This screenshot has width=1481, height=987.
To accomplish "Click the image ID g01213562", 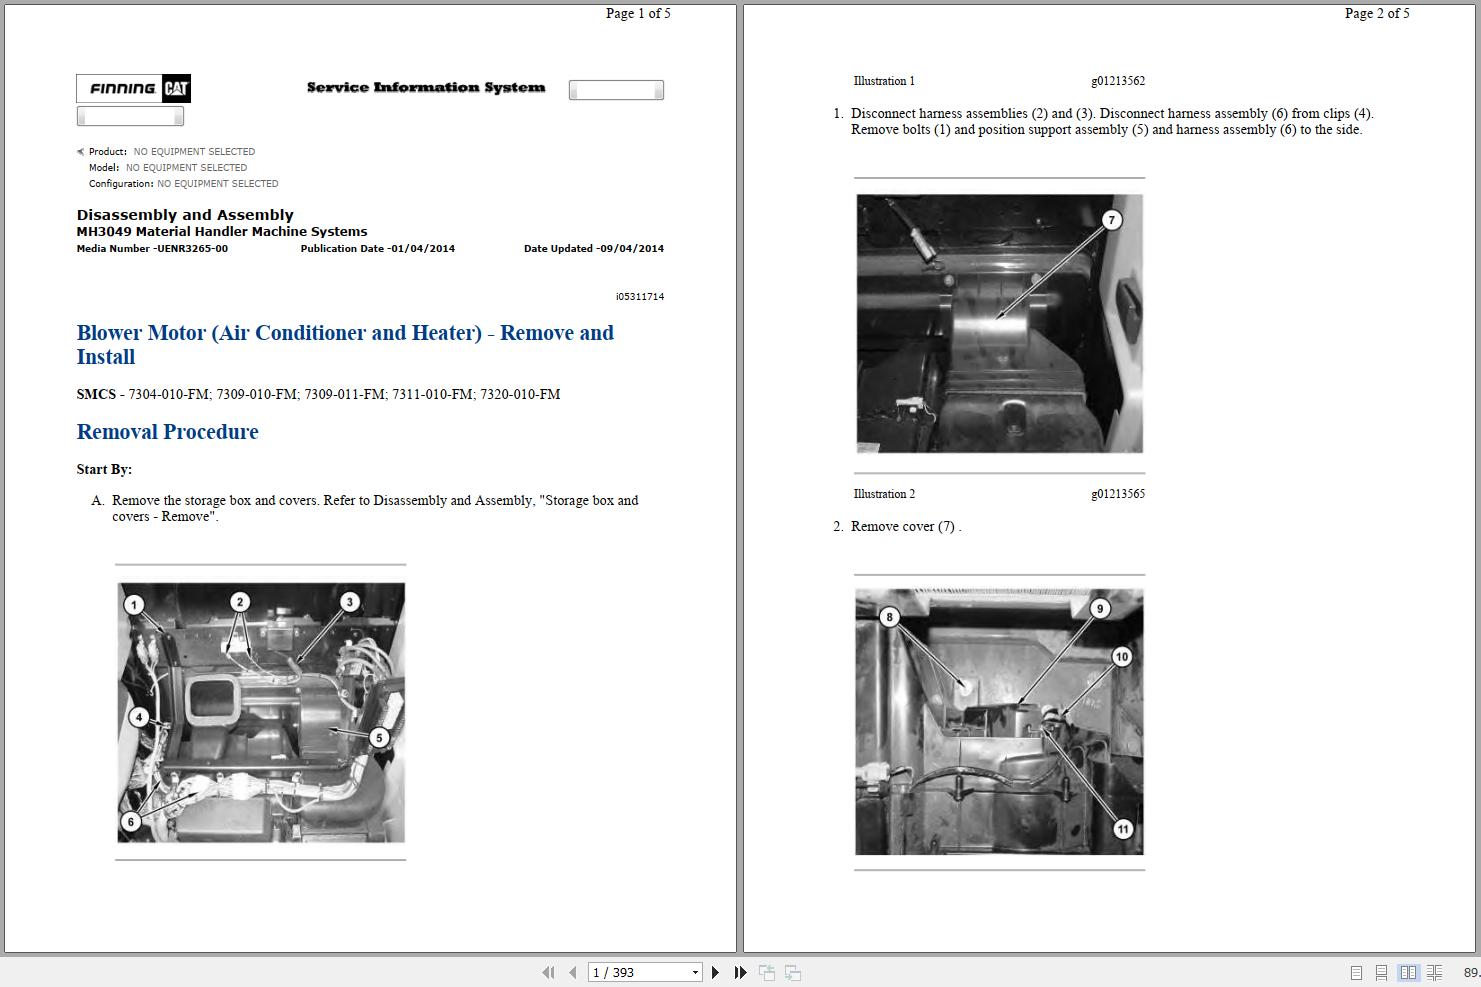I will coord(1118,81).
